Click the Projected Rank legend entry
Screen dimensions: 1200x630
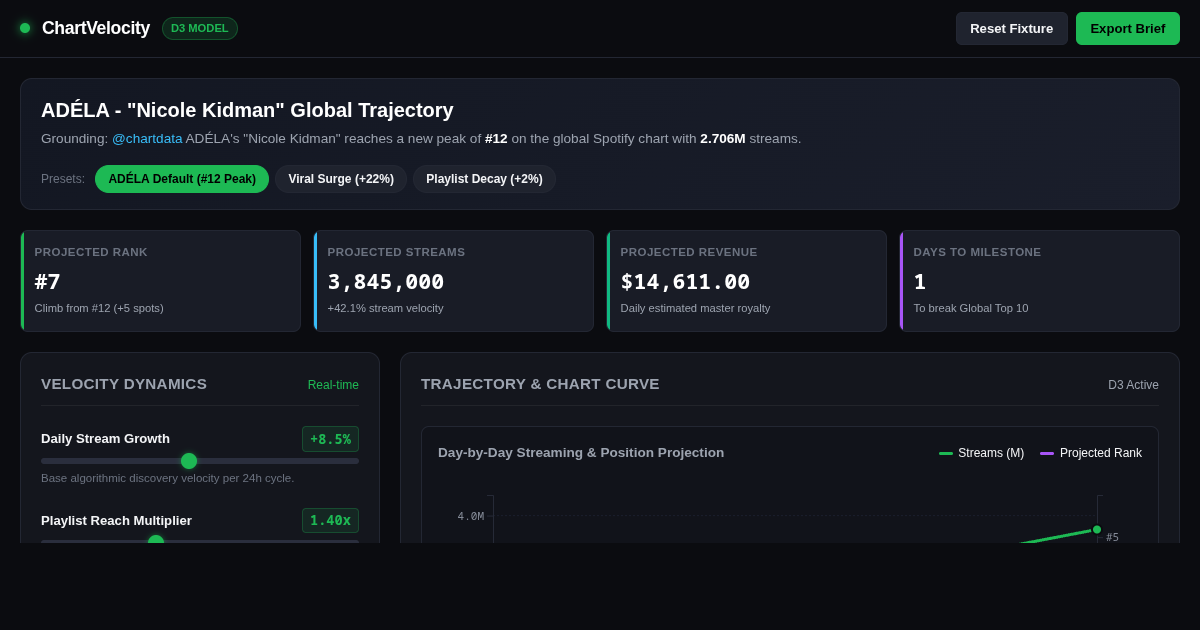click(1091, 453)
